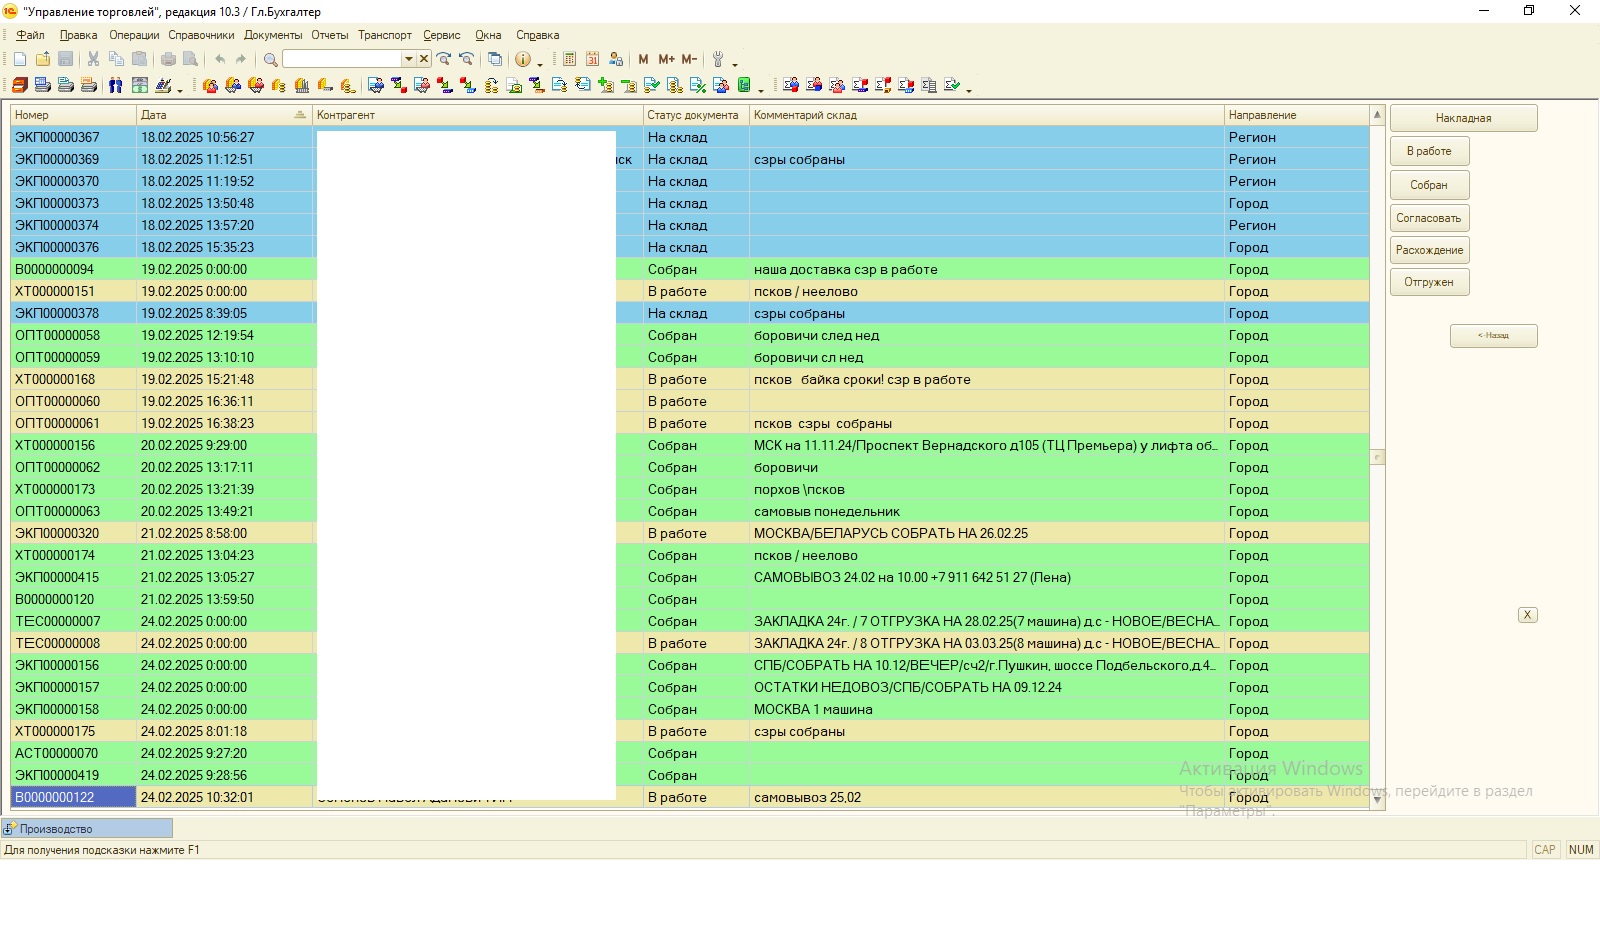Viewport: 1600px width, 950px height.
Task: Click the round info Help icon
Action: (522, 59)
